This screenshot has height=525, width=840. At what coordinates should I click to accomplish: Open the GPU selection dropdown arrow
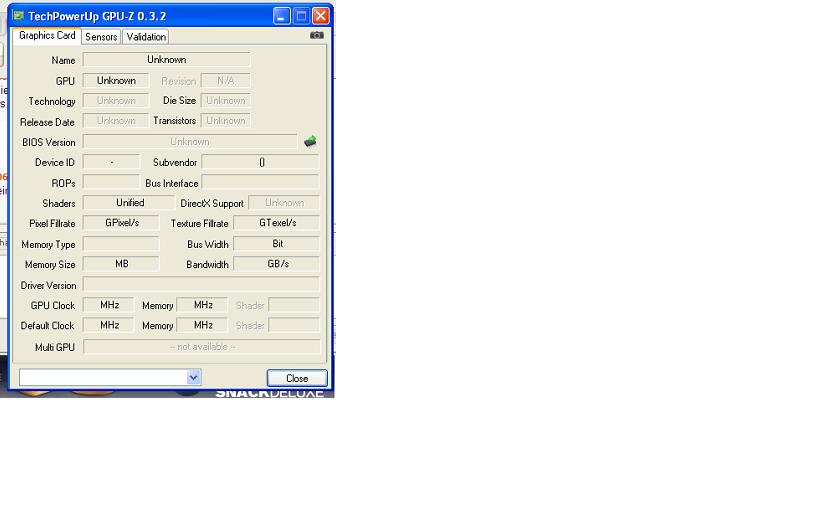point(193,377)
